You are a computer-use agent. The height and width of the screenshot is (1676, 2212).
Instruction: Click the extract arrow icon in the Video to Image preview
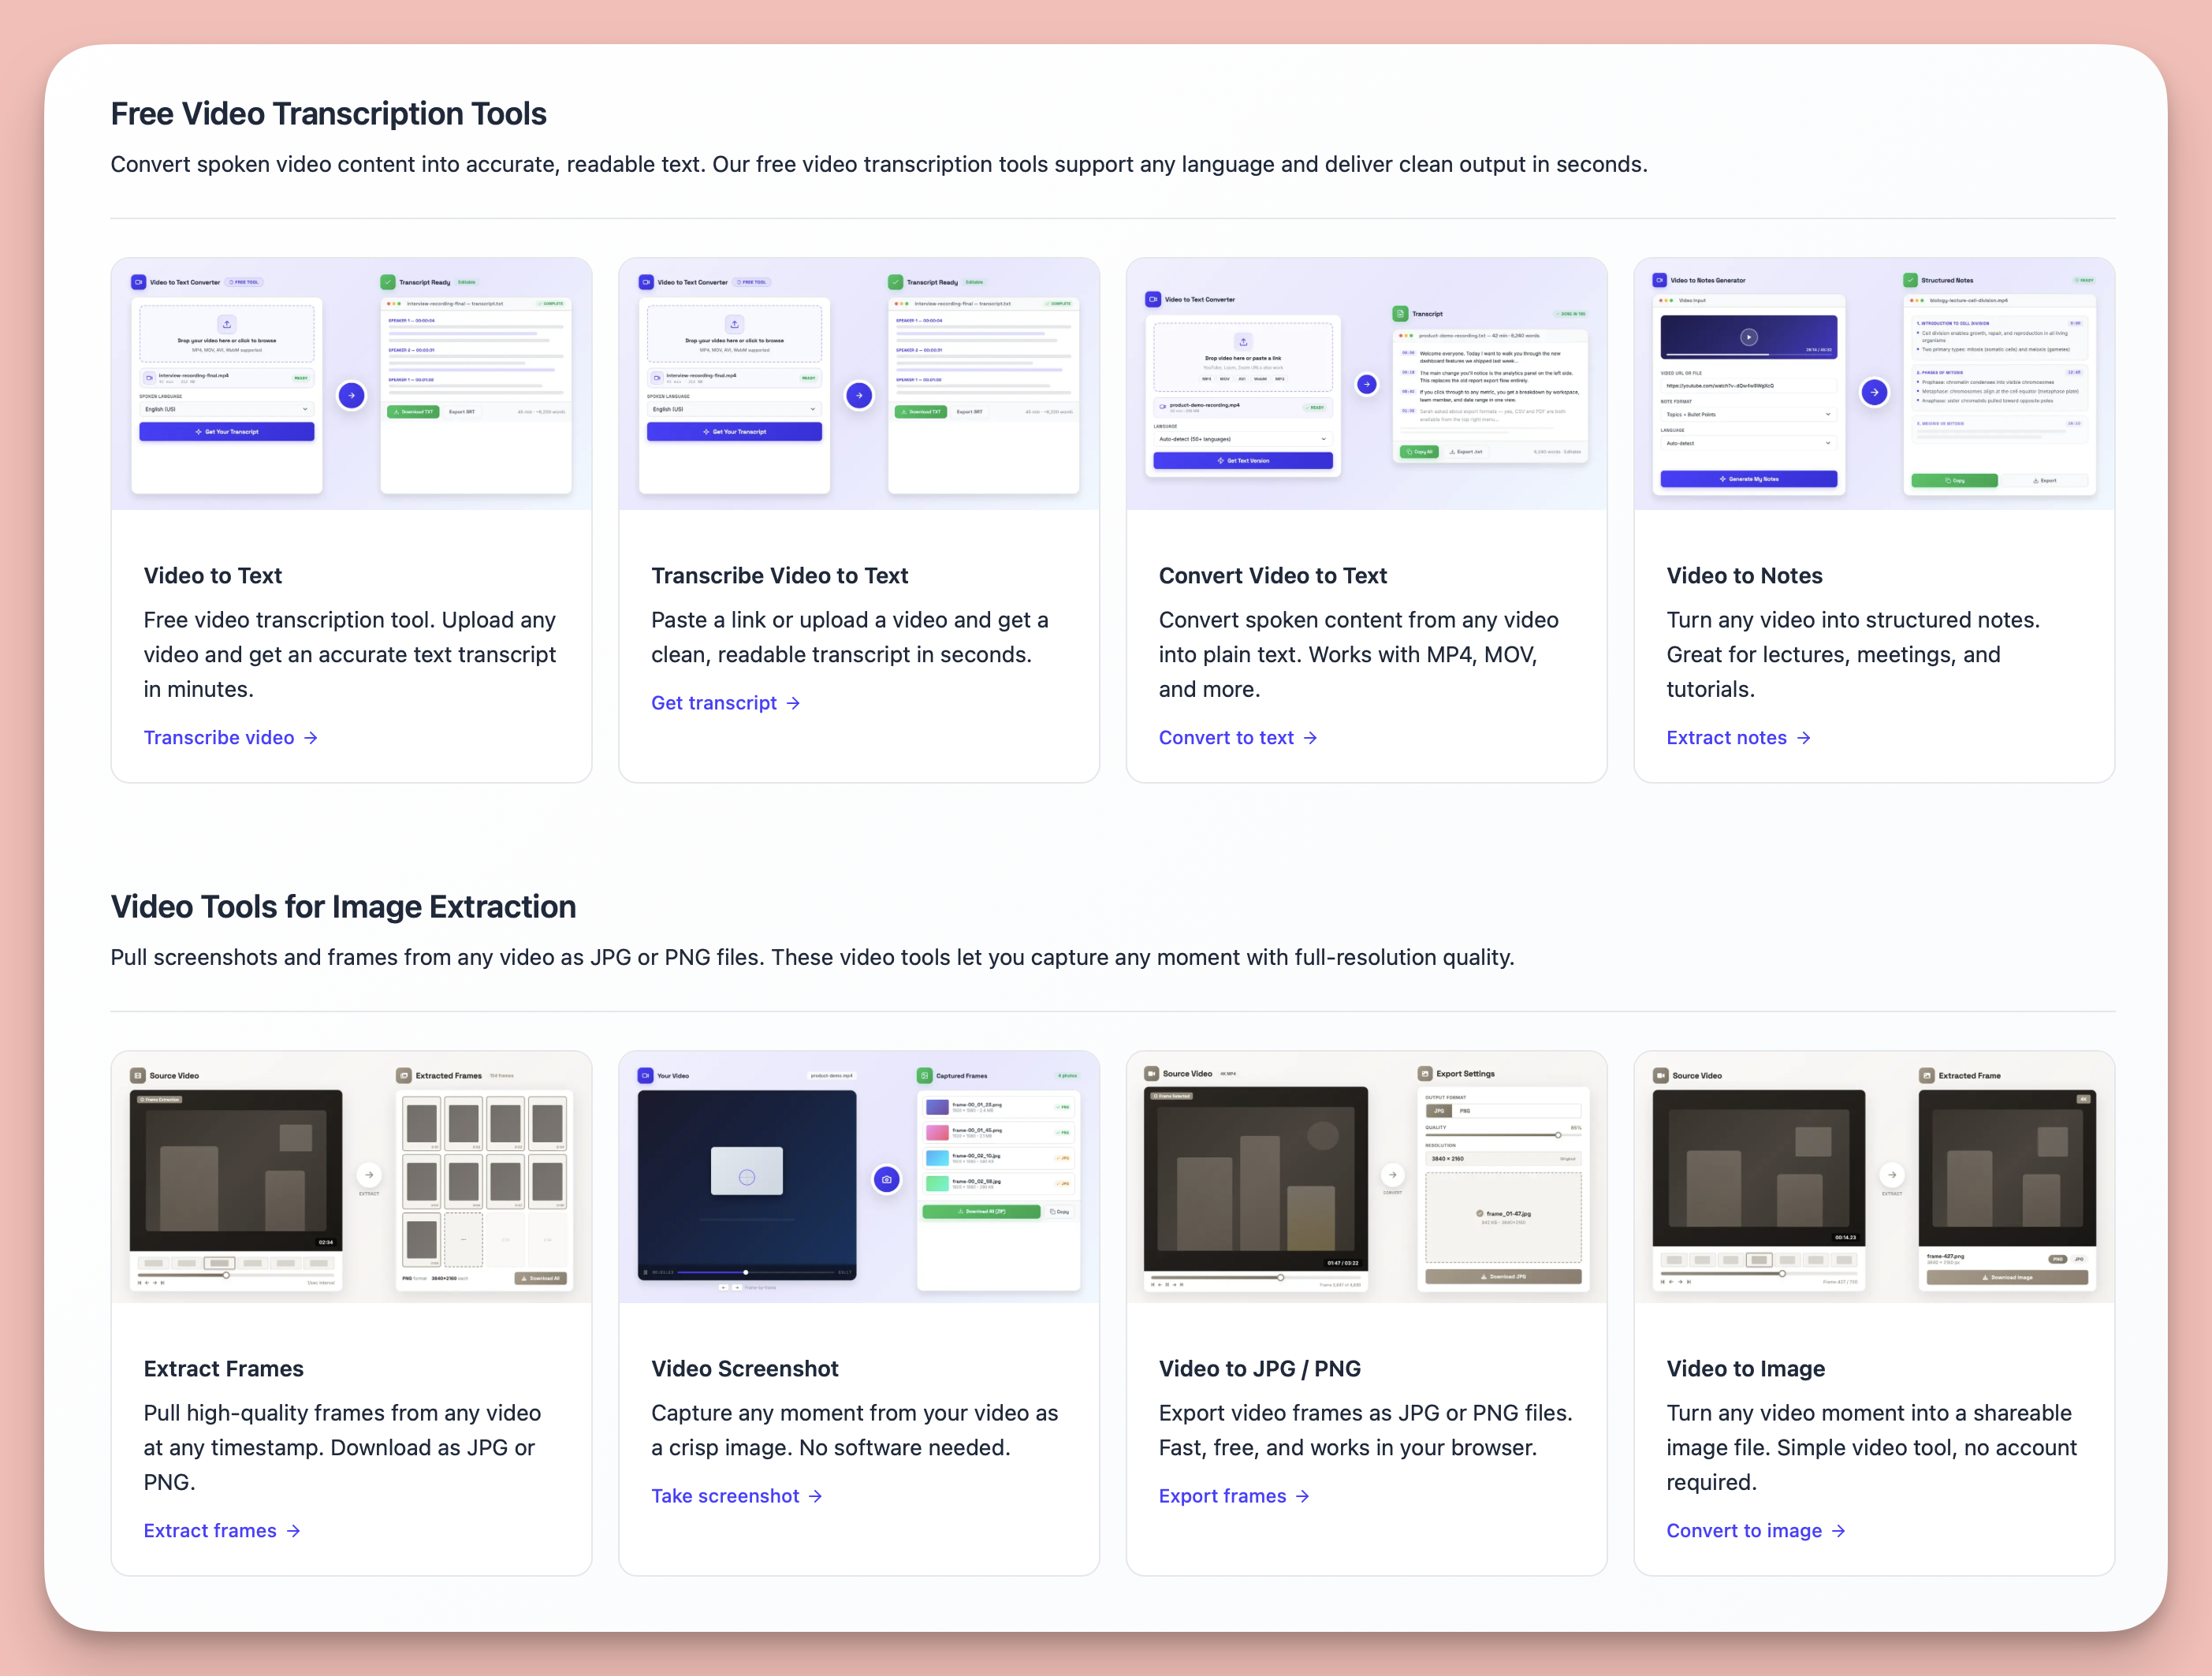(x=1891, y=1175)
